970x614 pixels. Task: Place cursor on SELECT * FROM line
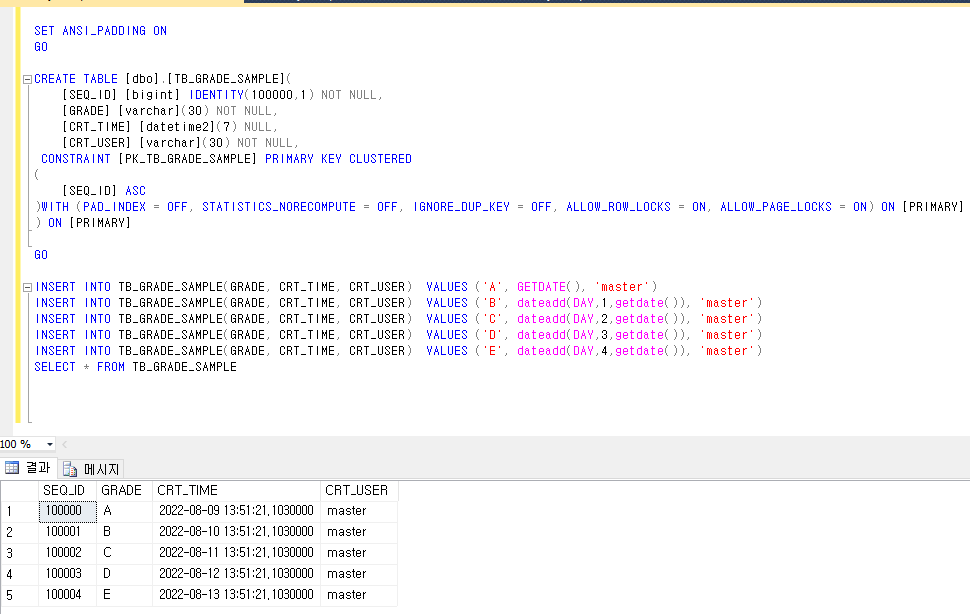135,367
